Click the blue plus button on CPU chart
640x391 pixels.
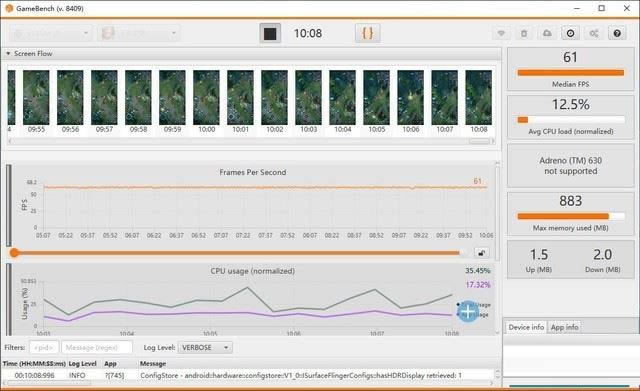click(x=468, y=312)
